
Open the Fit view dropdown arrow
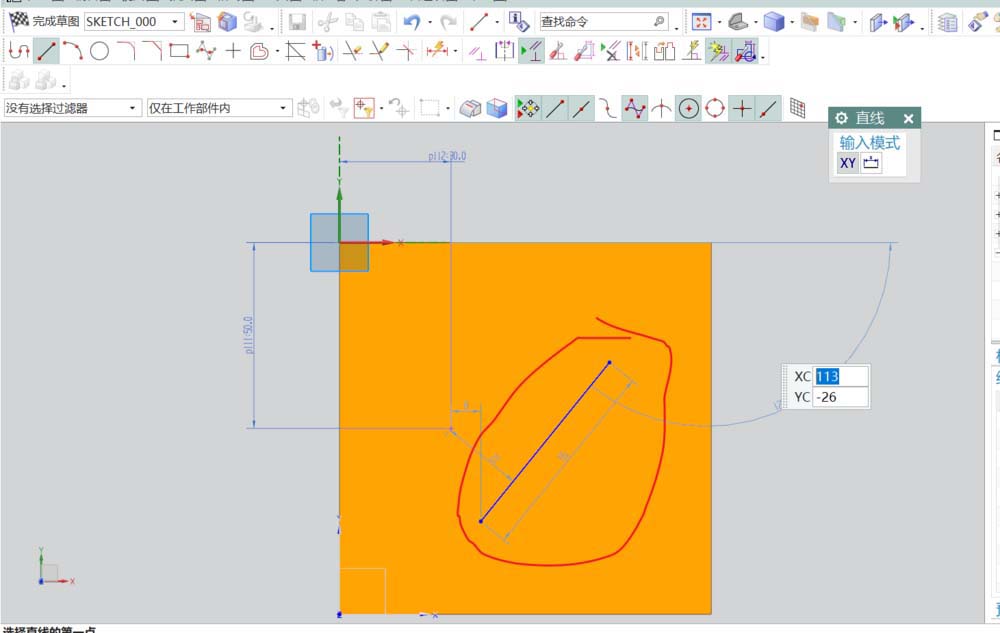point(719,23)
